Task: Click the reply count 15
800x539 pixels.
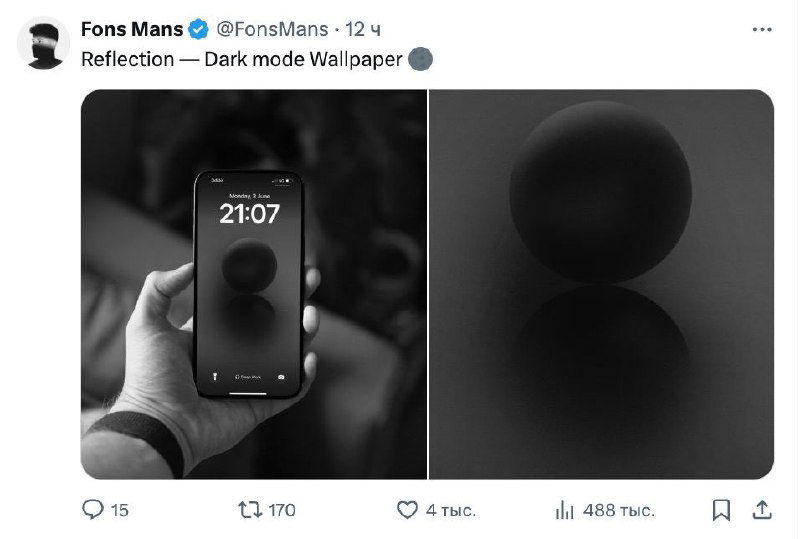Action: pos(120,510)
